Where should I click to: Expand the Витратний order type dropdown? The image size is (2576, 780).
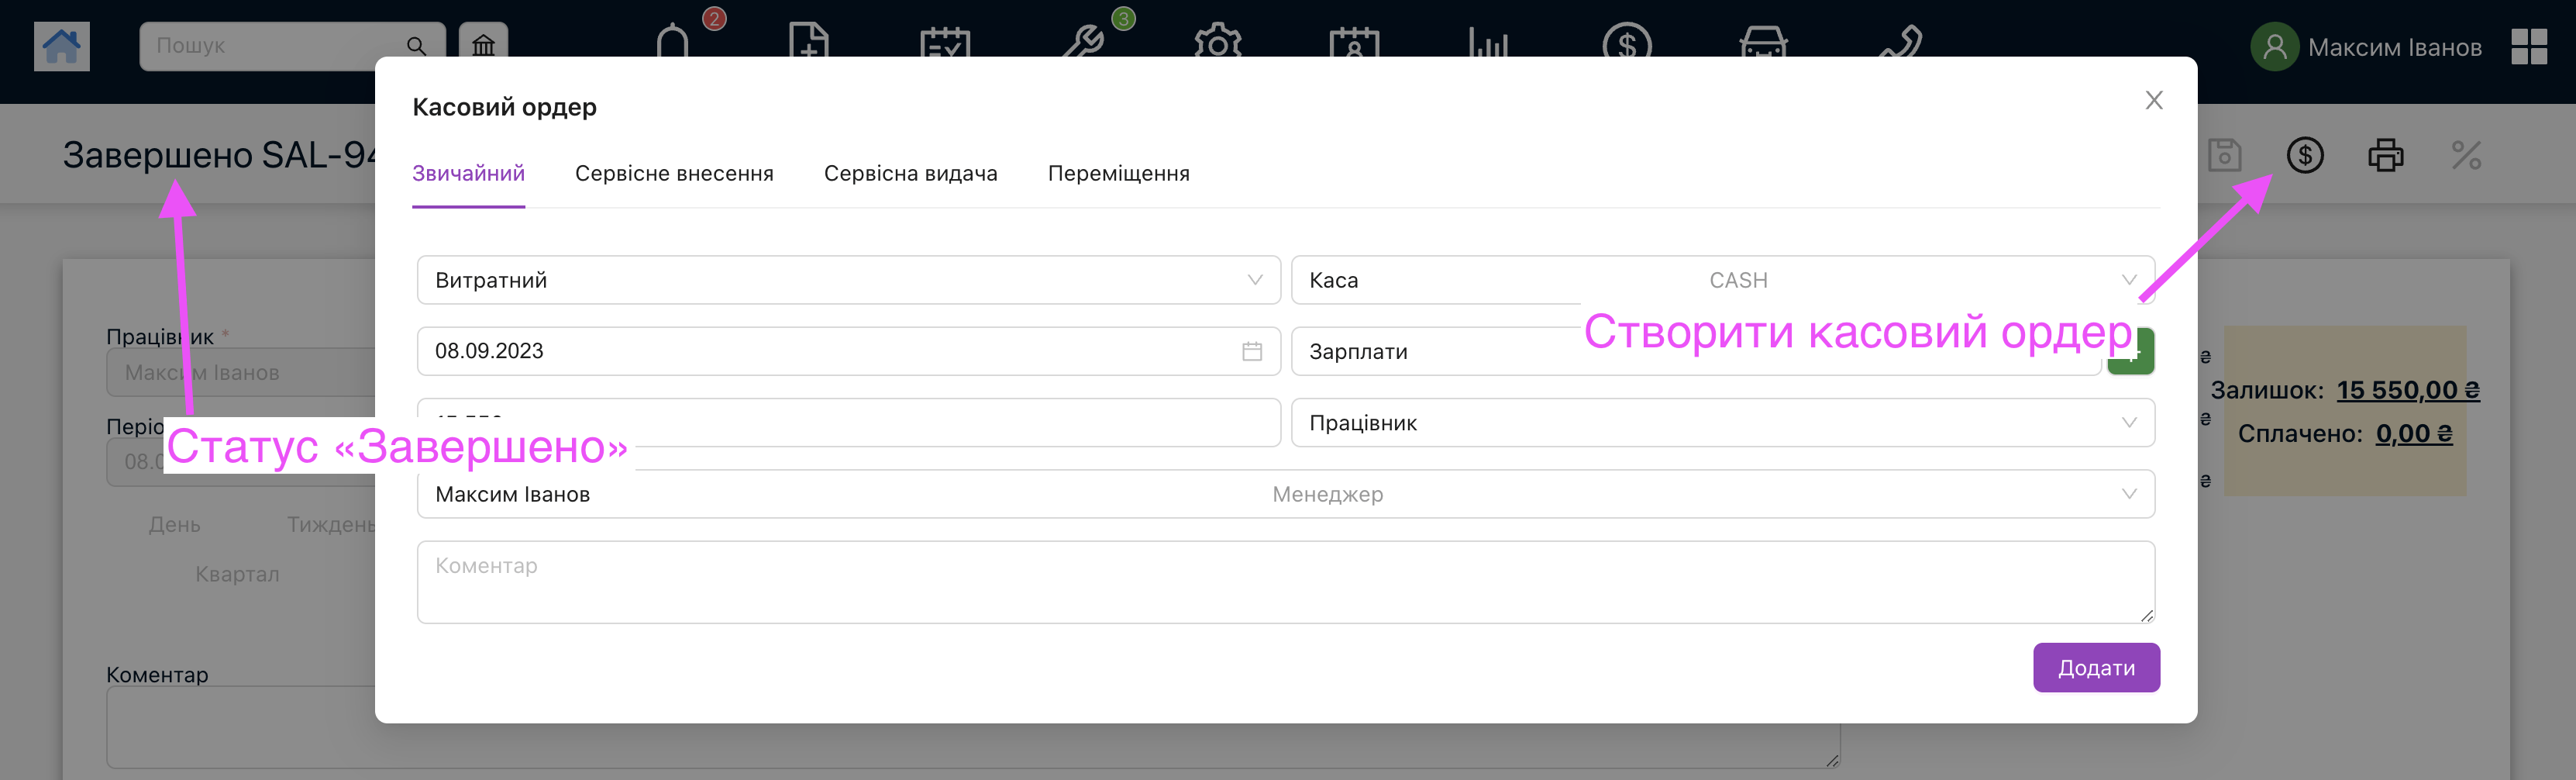click(x=848, y=280)
